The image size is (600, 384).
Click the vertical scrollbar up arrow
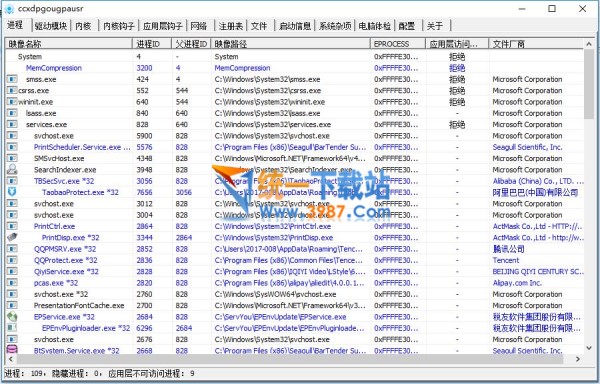589,44
